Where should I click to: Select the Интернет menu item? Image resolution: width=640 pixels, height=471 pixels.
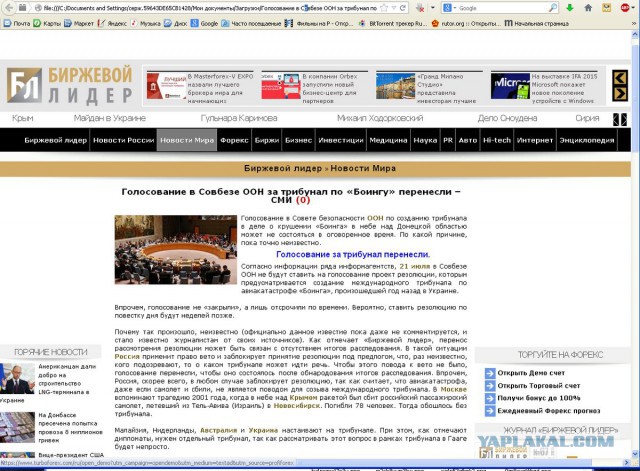click(535, 140)
